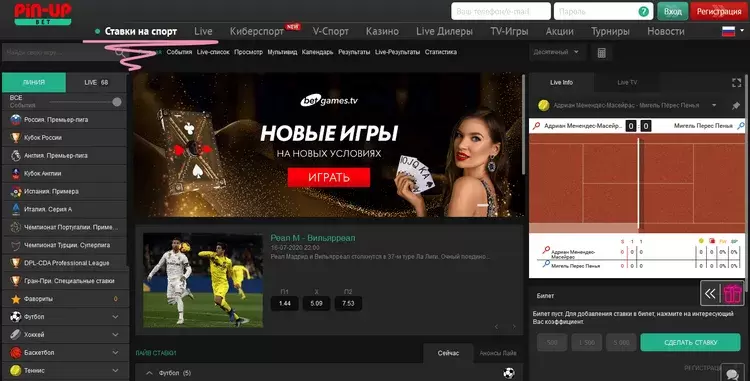
Task: Click the football icon in live bets
Action: [x=509, y=373]
